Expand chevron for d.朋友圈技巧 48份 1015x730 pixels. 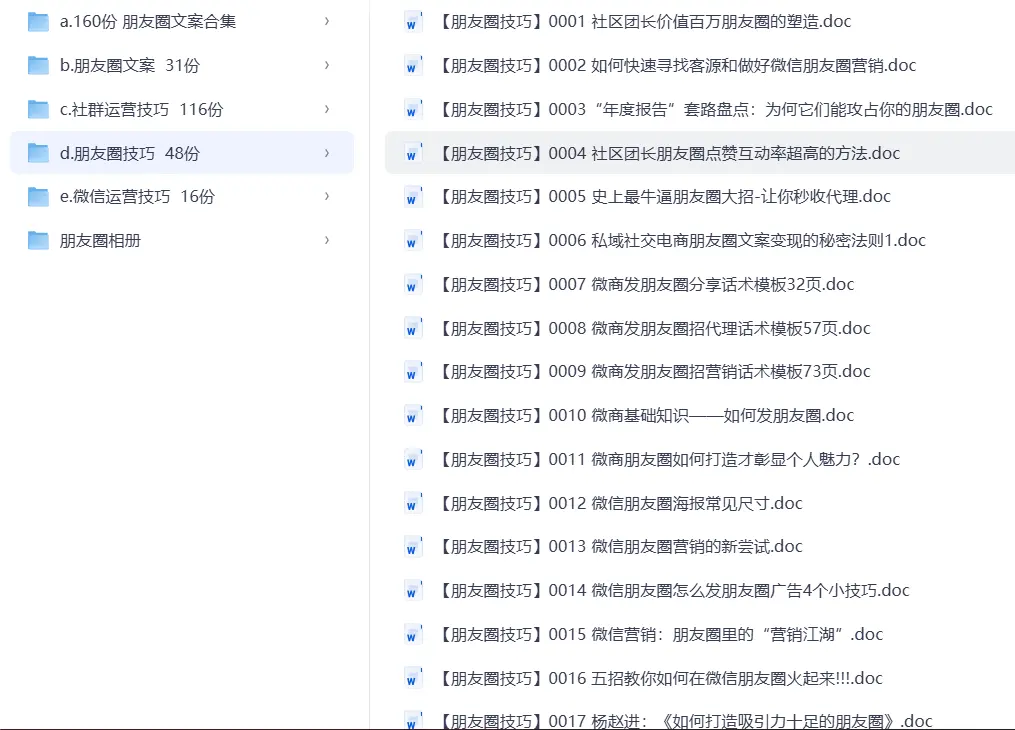coord(327,153)
